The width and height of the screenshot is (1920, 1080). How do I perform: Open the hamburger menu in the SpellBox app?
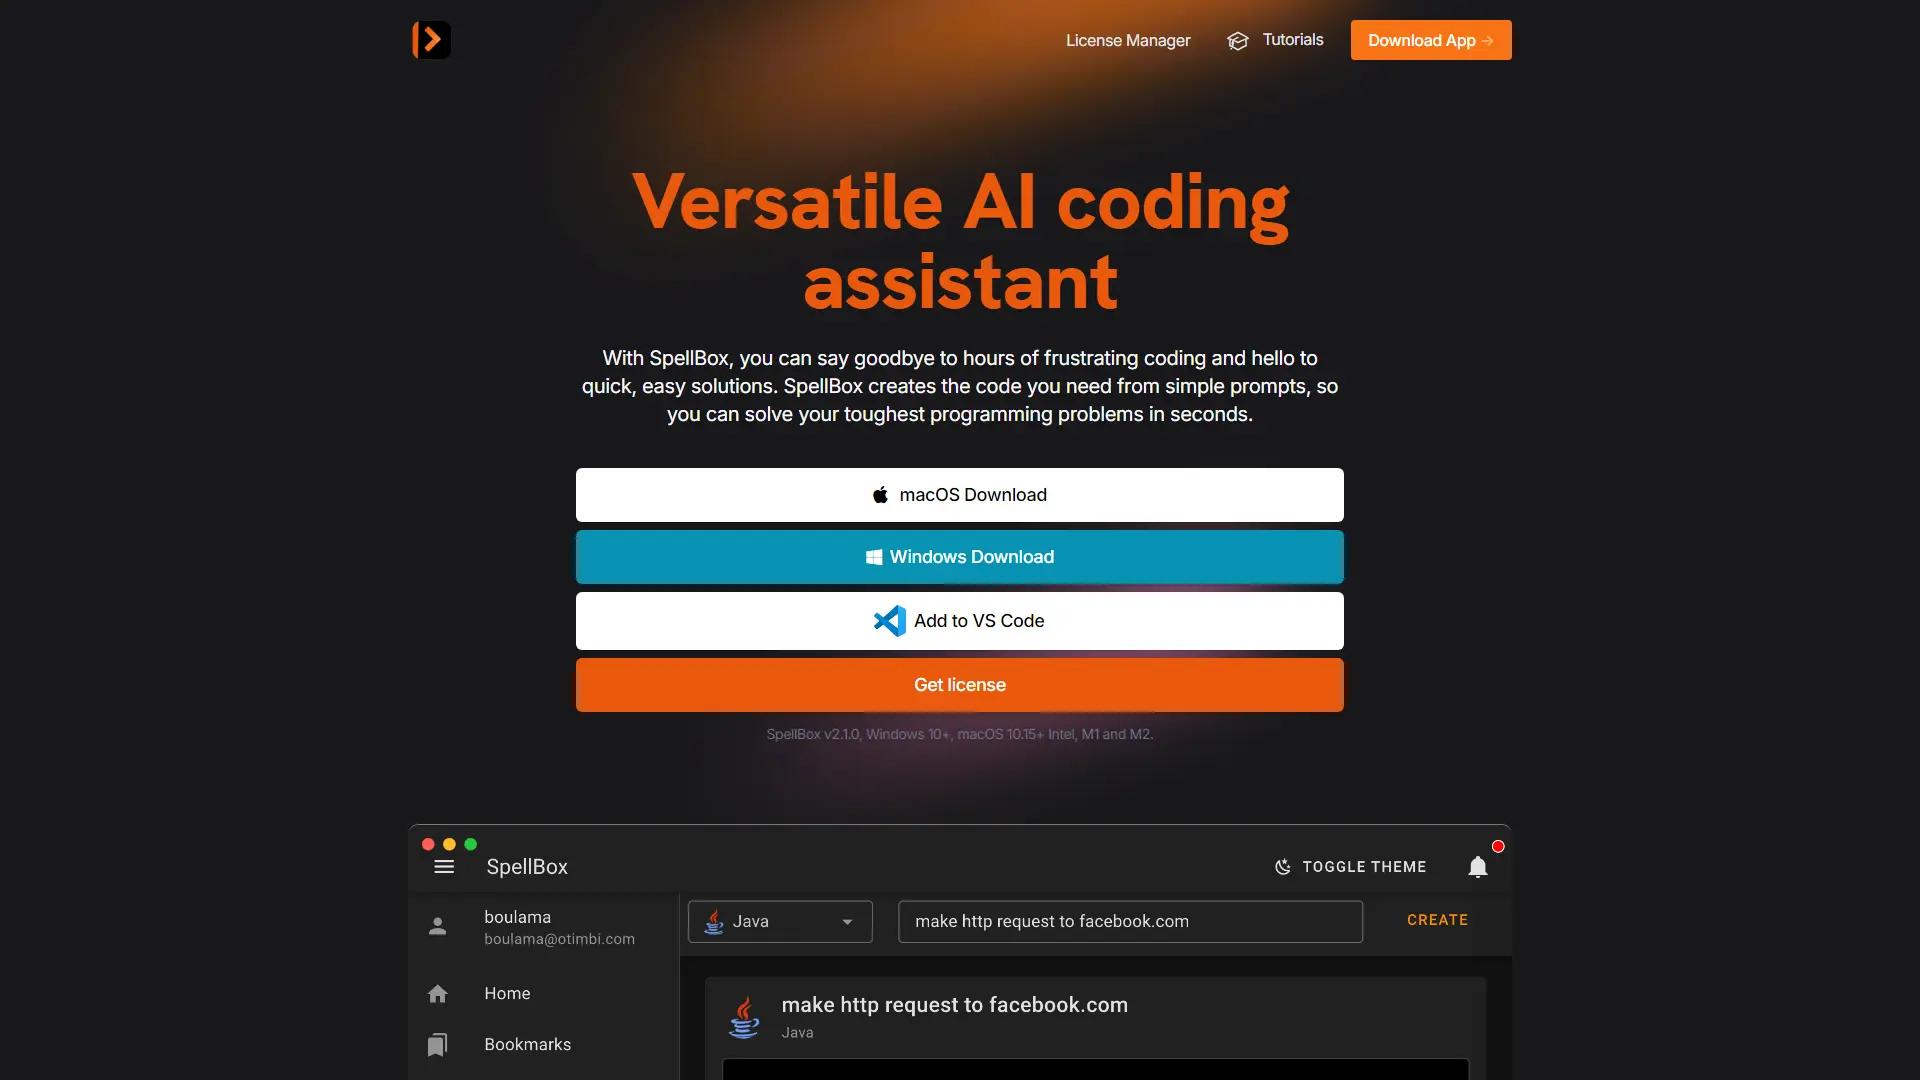pos(444,867)
